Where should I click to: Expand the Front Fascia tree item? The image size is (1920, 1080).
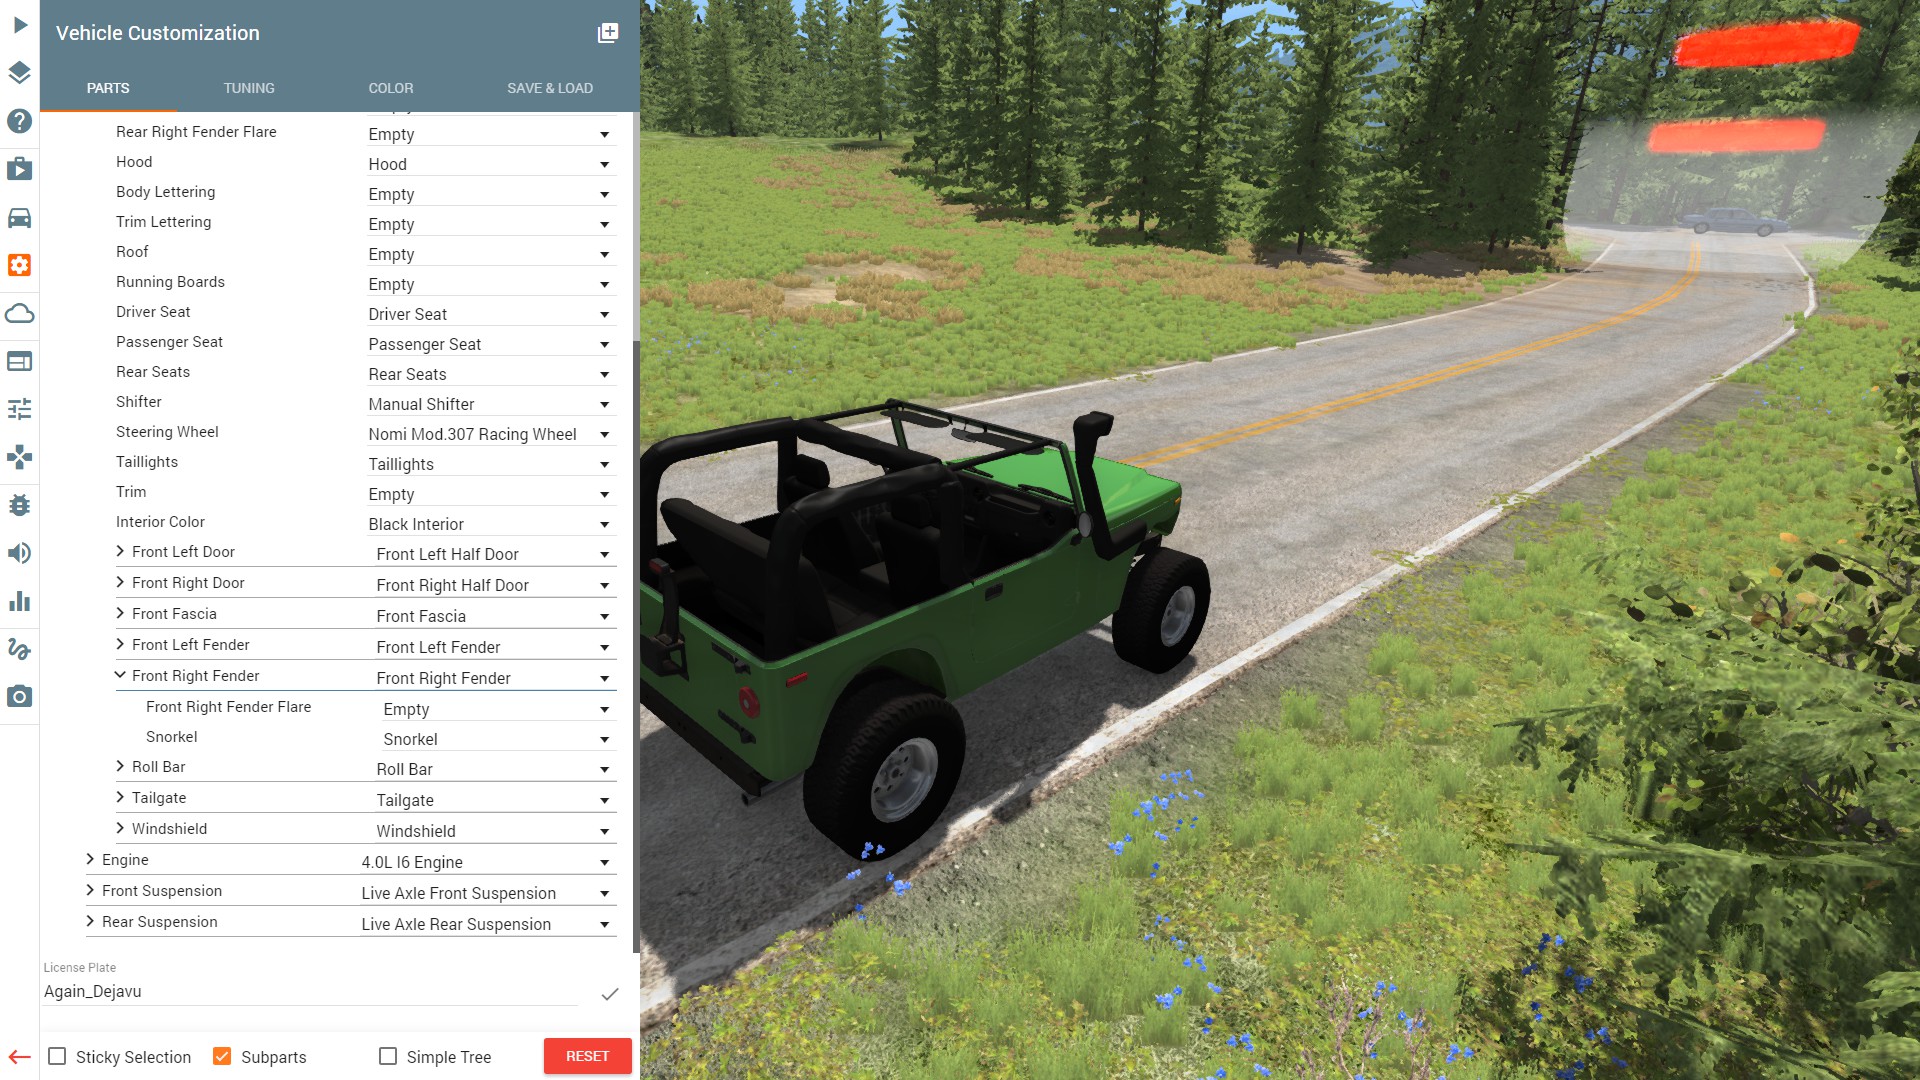120,614
